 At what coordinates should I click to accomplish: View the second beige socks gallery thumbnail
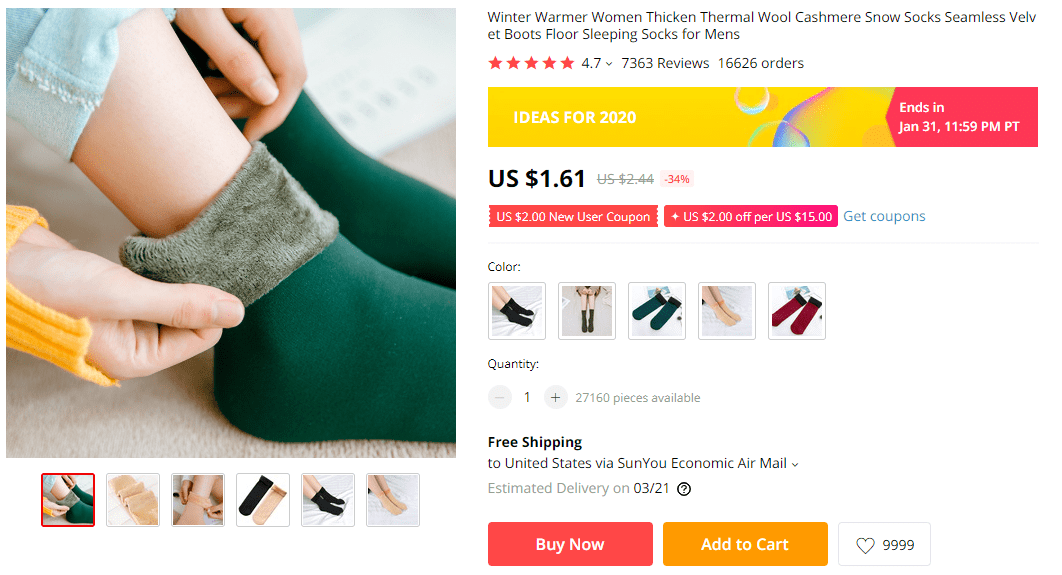pyautogui.click(x=133, y=500)
